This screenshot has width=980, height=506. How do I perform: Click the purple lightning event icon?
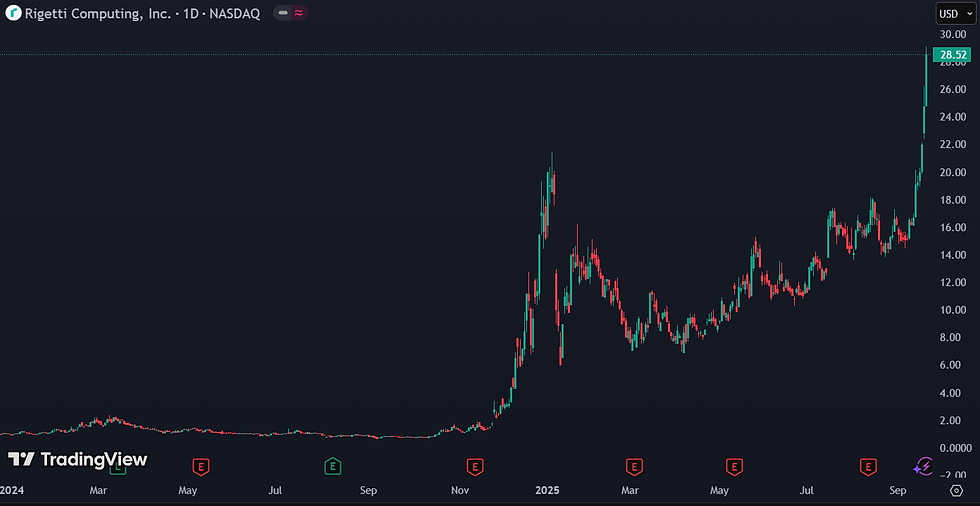tap(923, 466)
